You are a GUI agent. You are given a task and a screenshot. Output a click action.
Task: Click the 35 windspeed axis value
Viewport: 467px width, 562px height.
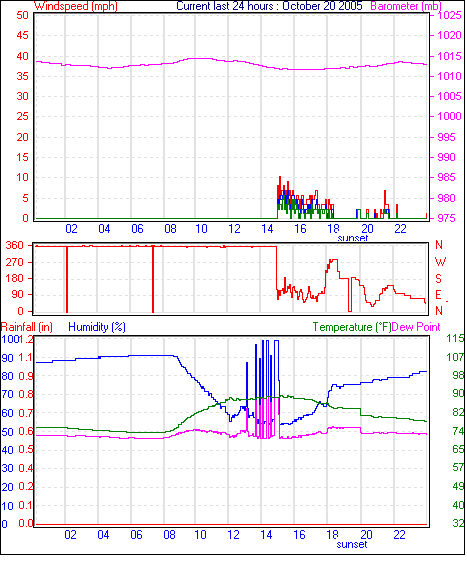(22, 76)
